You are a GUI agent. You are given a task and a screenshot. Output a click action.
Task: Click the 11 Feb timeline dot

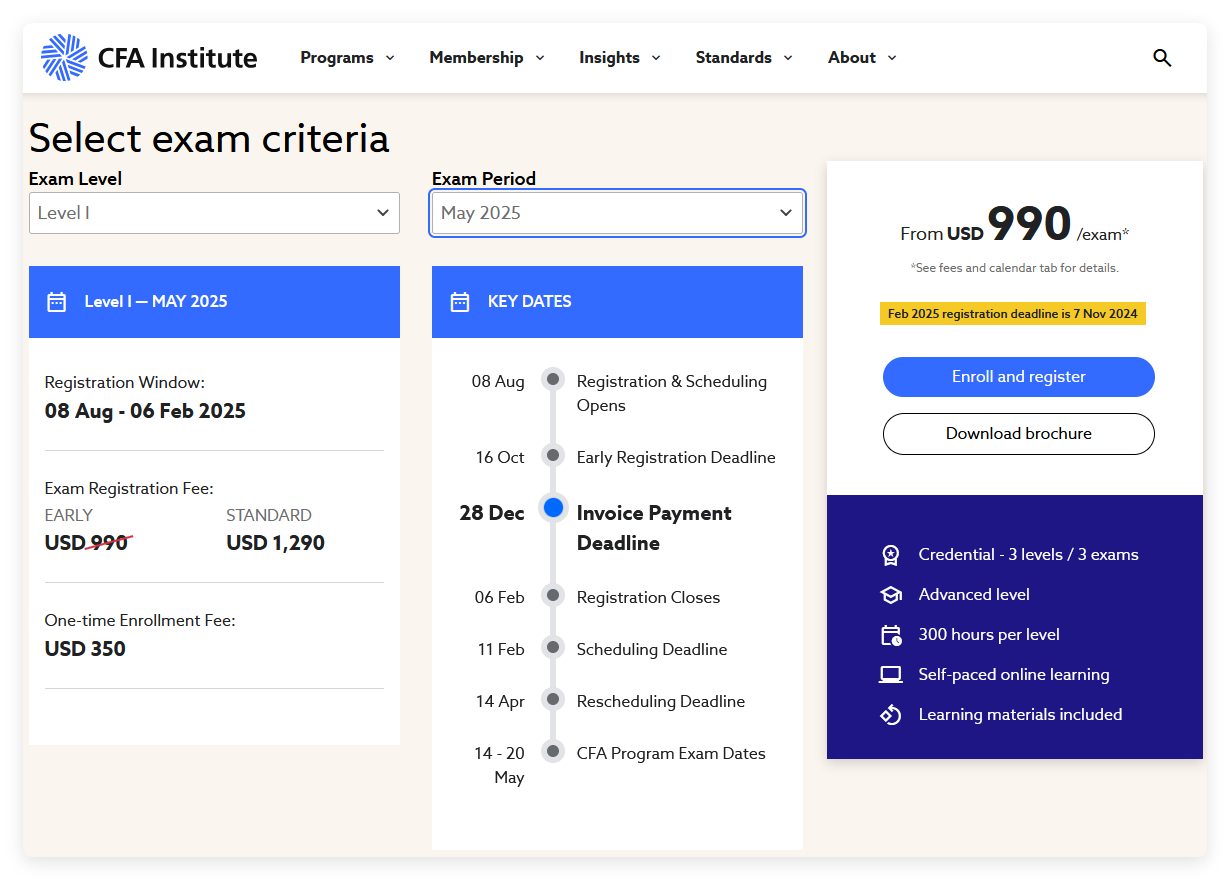click(x=553, y=647)
